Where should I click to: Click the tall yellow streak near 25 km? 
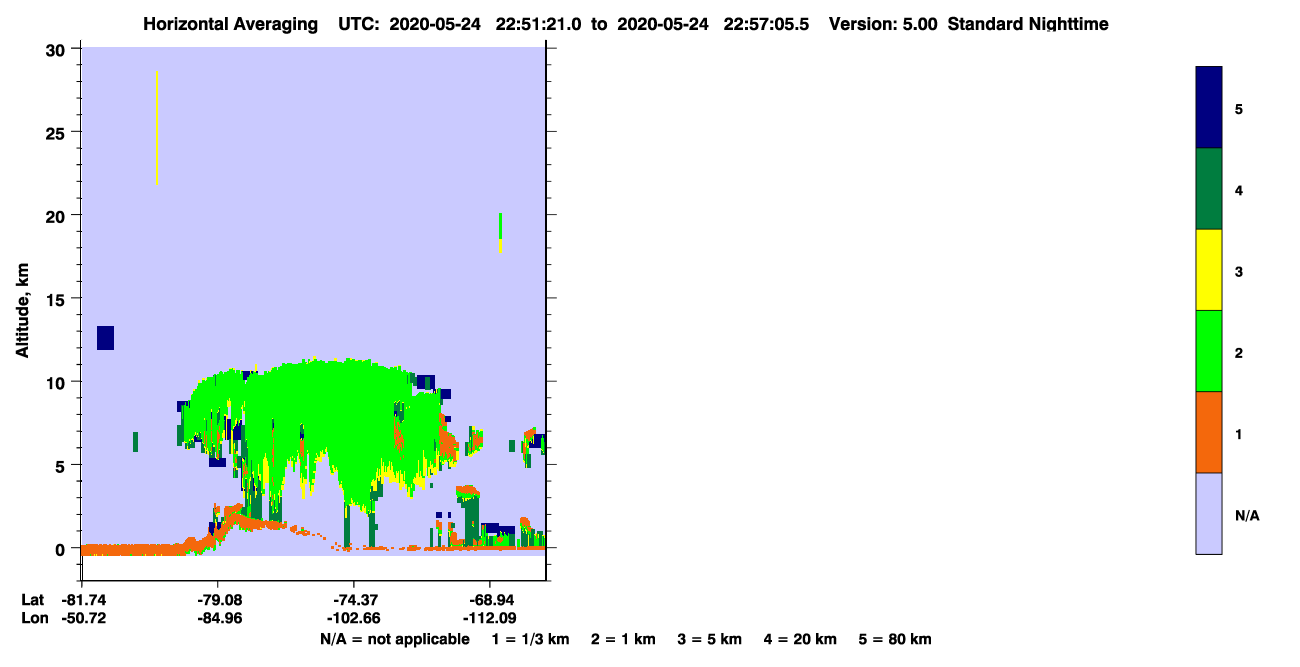(156, 128)
